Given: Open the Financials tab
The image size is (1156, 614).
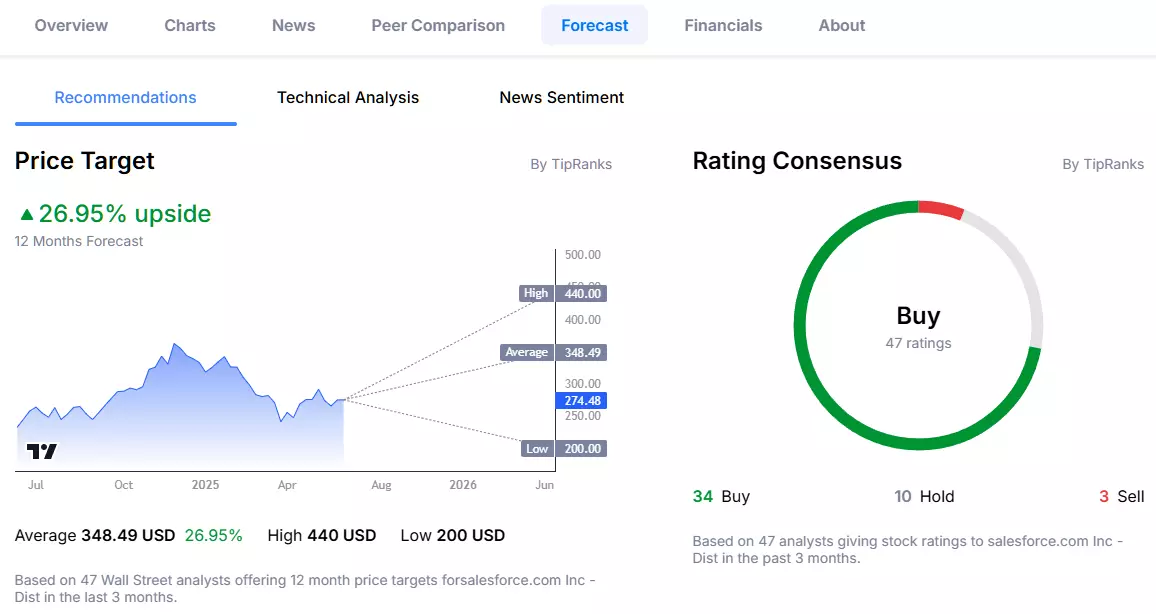Looking at the screenshot, I should pos(723,25).
